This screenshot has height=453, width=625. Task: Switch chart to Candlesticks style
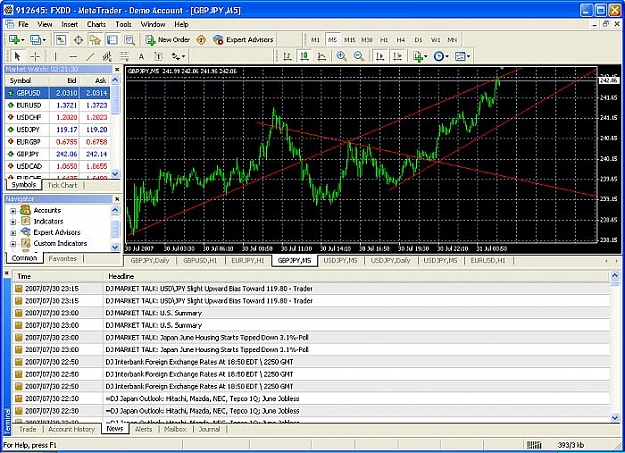[305, 56]
